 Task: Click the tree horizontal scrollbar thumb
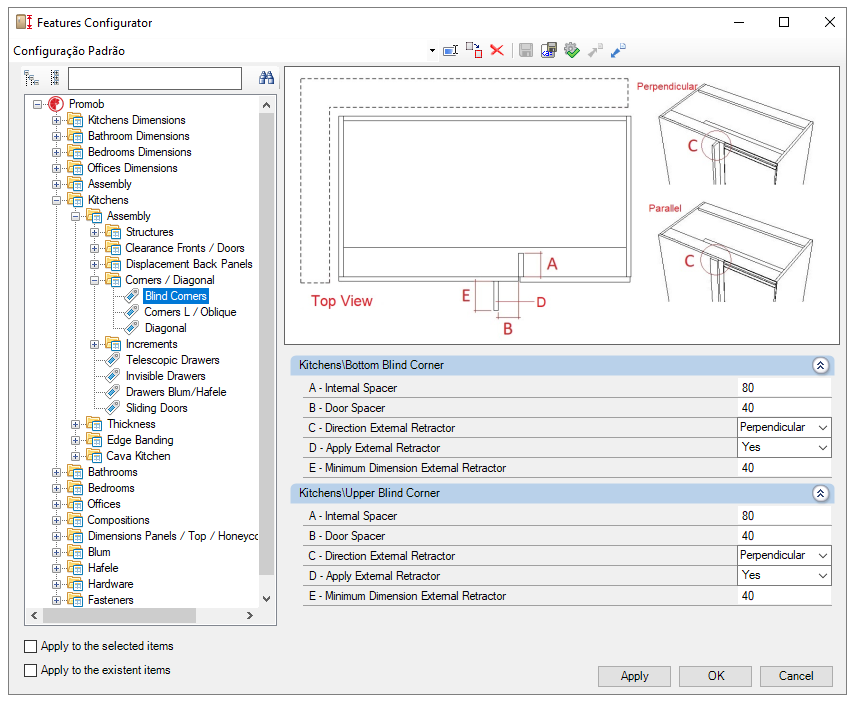pyautogui.click(x=119, y=616)
